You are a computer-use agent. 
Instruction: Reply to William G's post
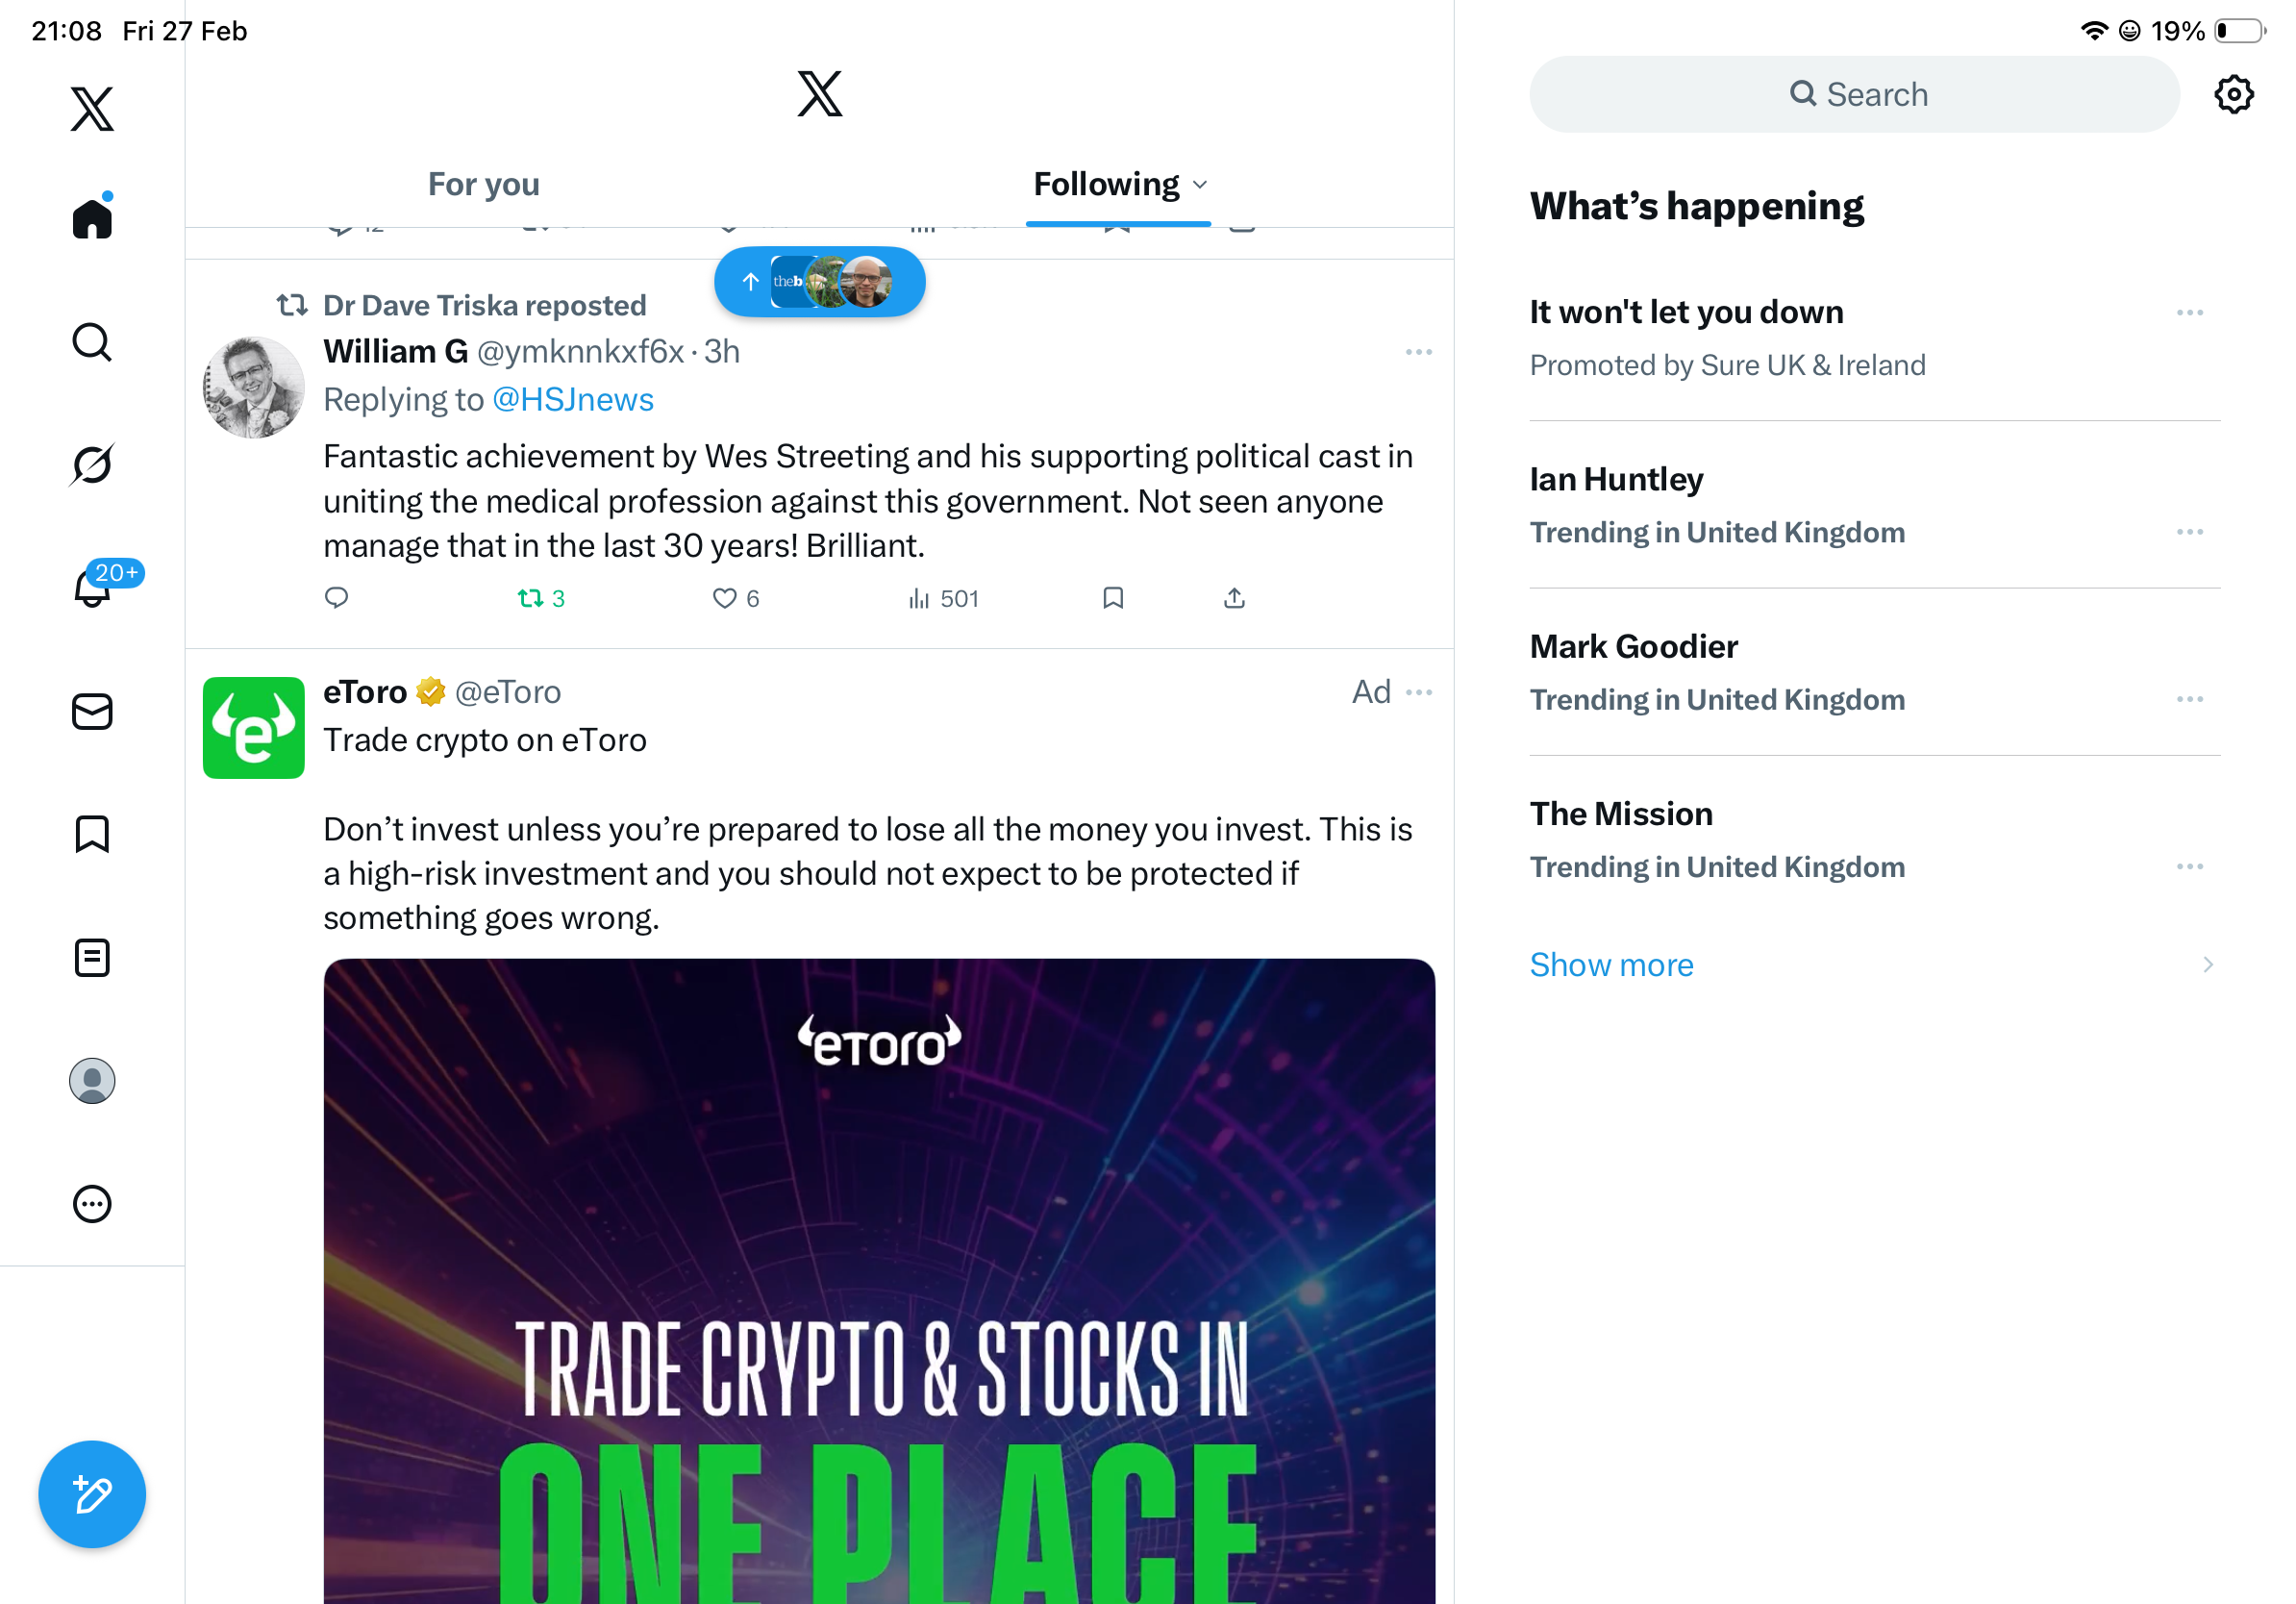(x=337, y=598)
